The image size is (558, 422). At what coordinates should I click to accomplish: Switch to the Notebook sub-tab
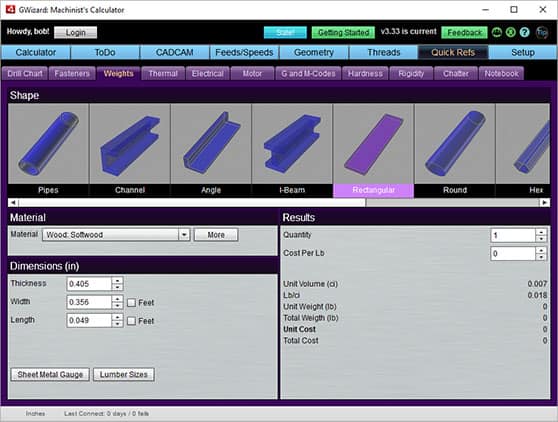coord(501,74)
